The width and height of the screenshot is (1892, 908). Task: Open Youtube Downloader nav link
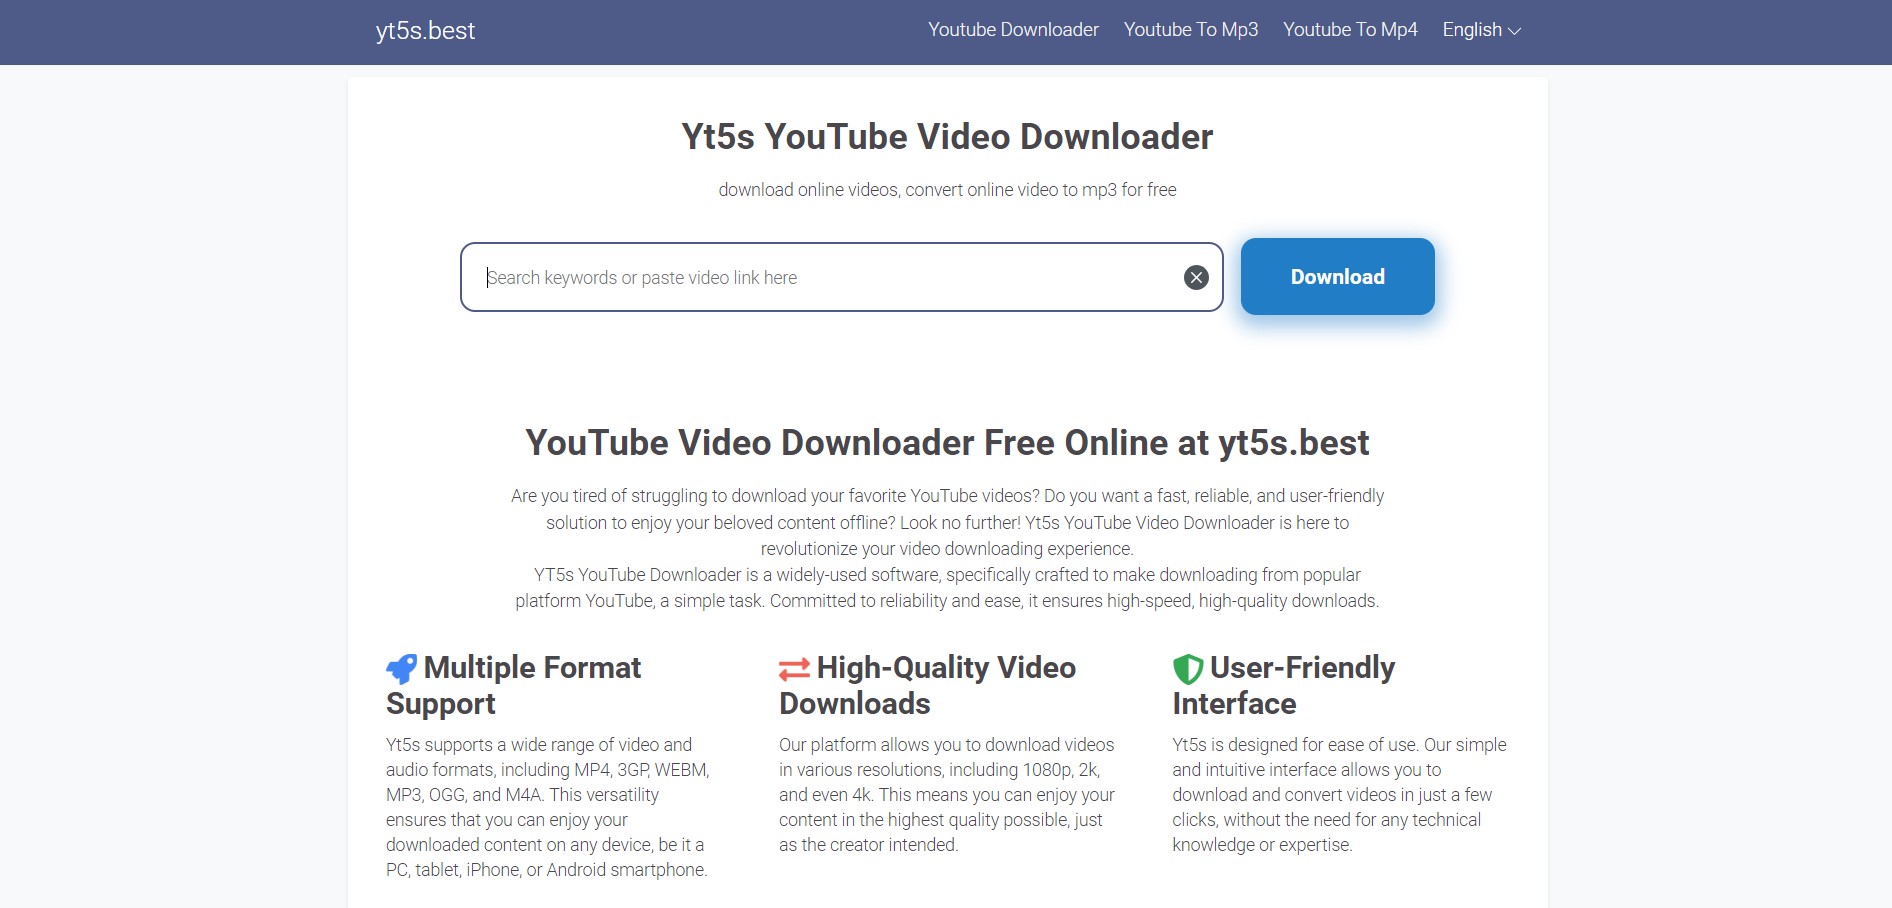tap(1013, 30)
